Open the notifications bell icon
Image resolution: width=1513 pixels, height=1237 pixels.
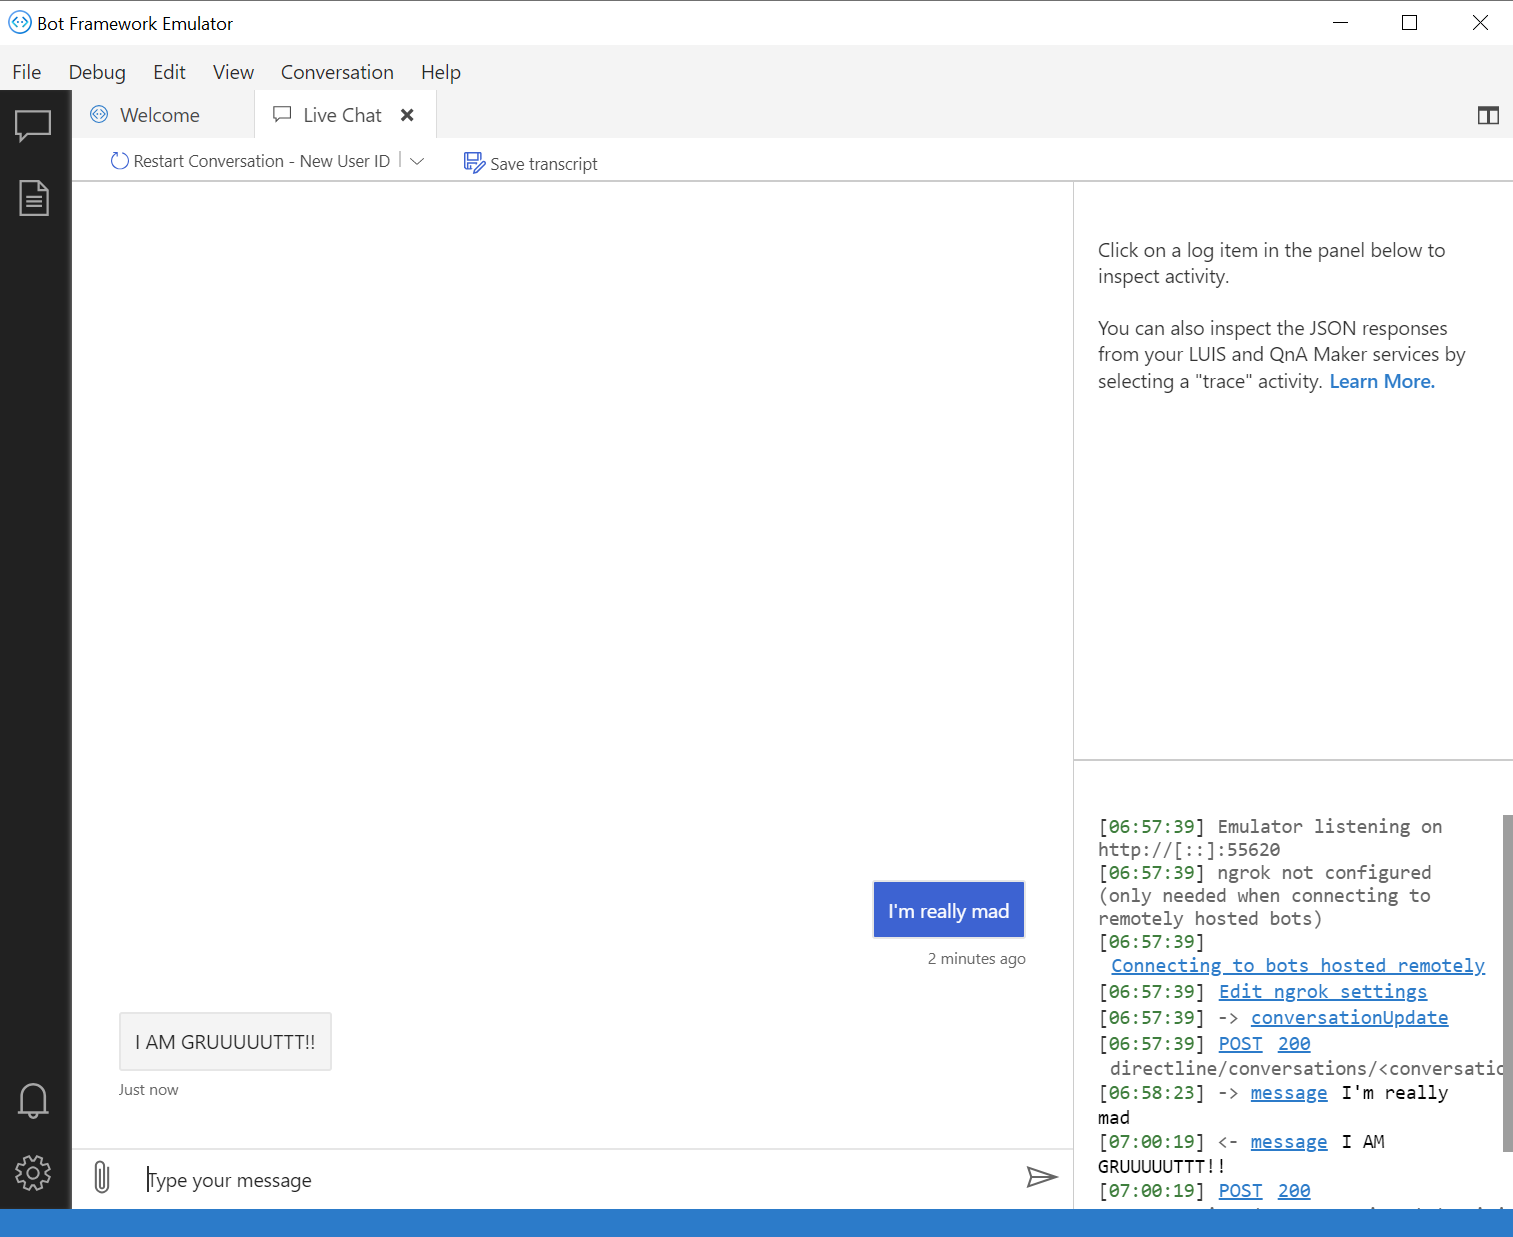(33, 1101)
